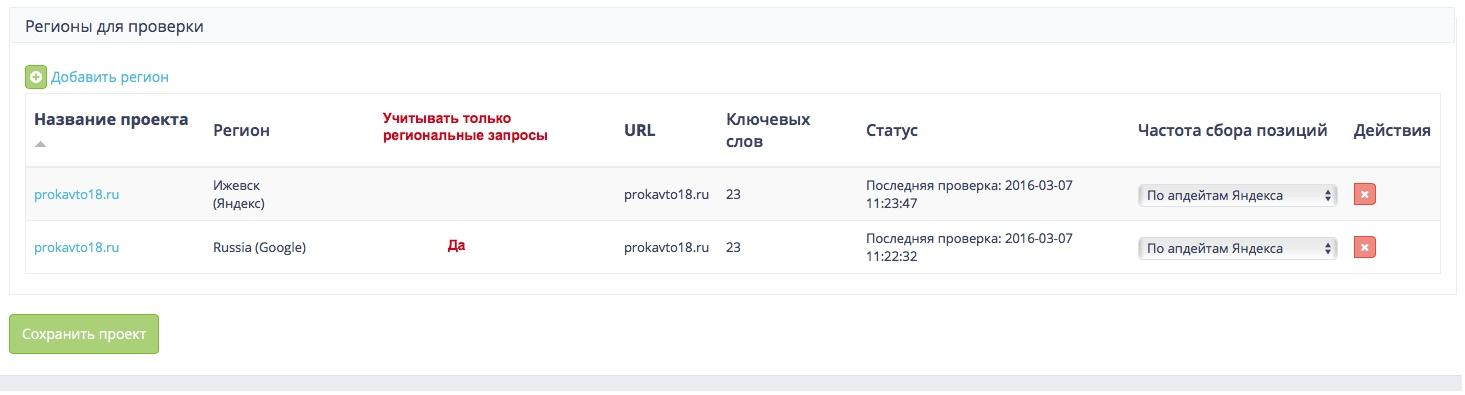Image resolution: width=1465 pixels, height=395 pixels.
Task: Click the Регион column header
Action: (x=242, y=130)
